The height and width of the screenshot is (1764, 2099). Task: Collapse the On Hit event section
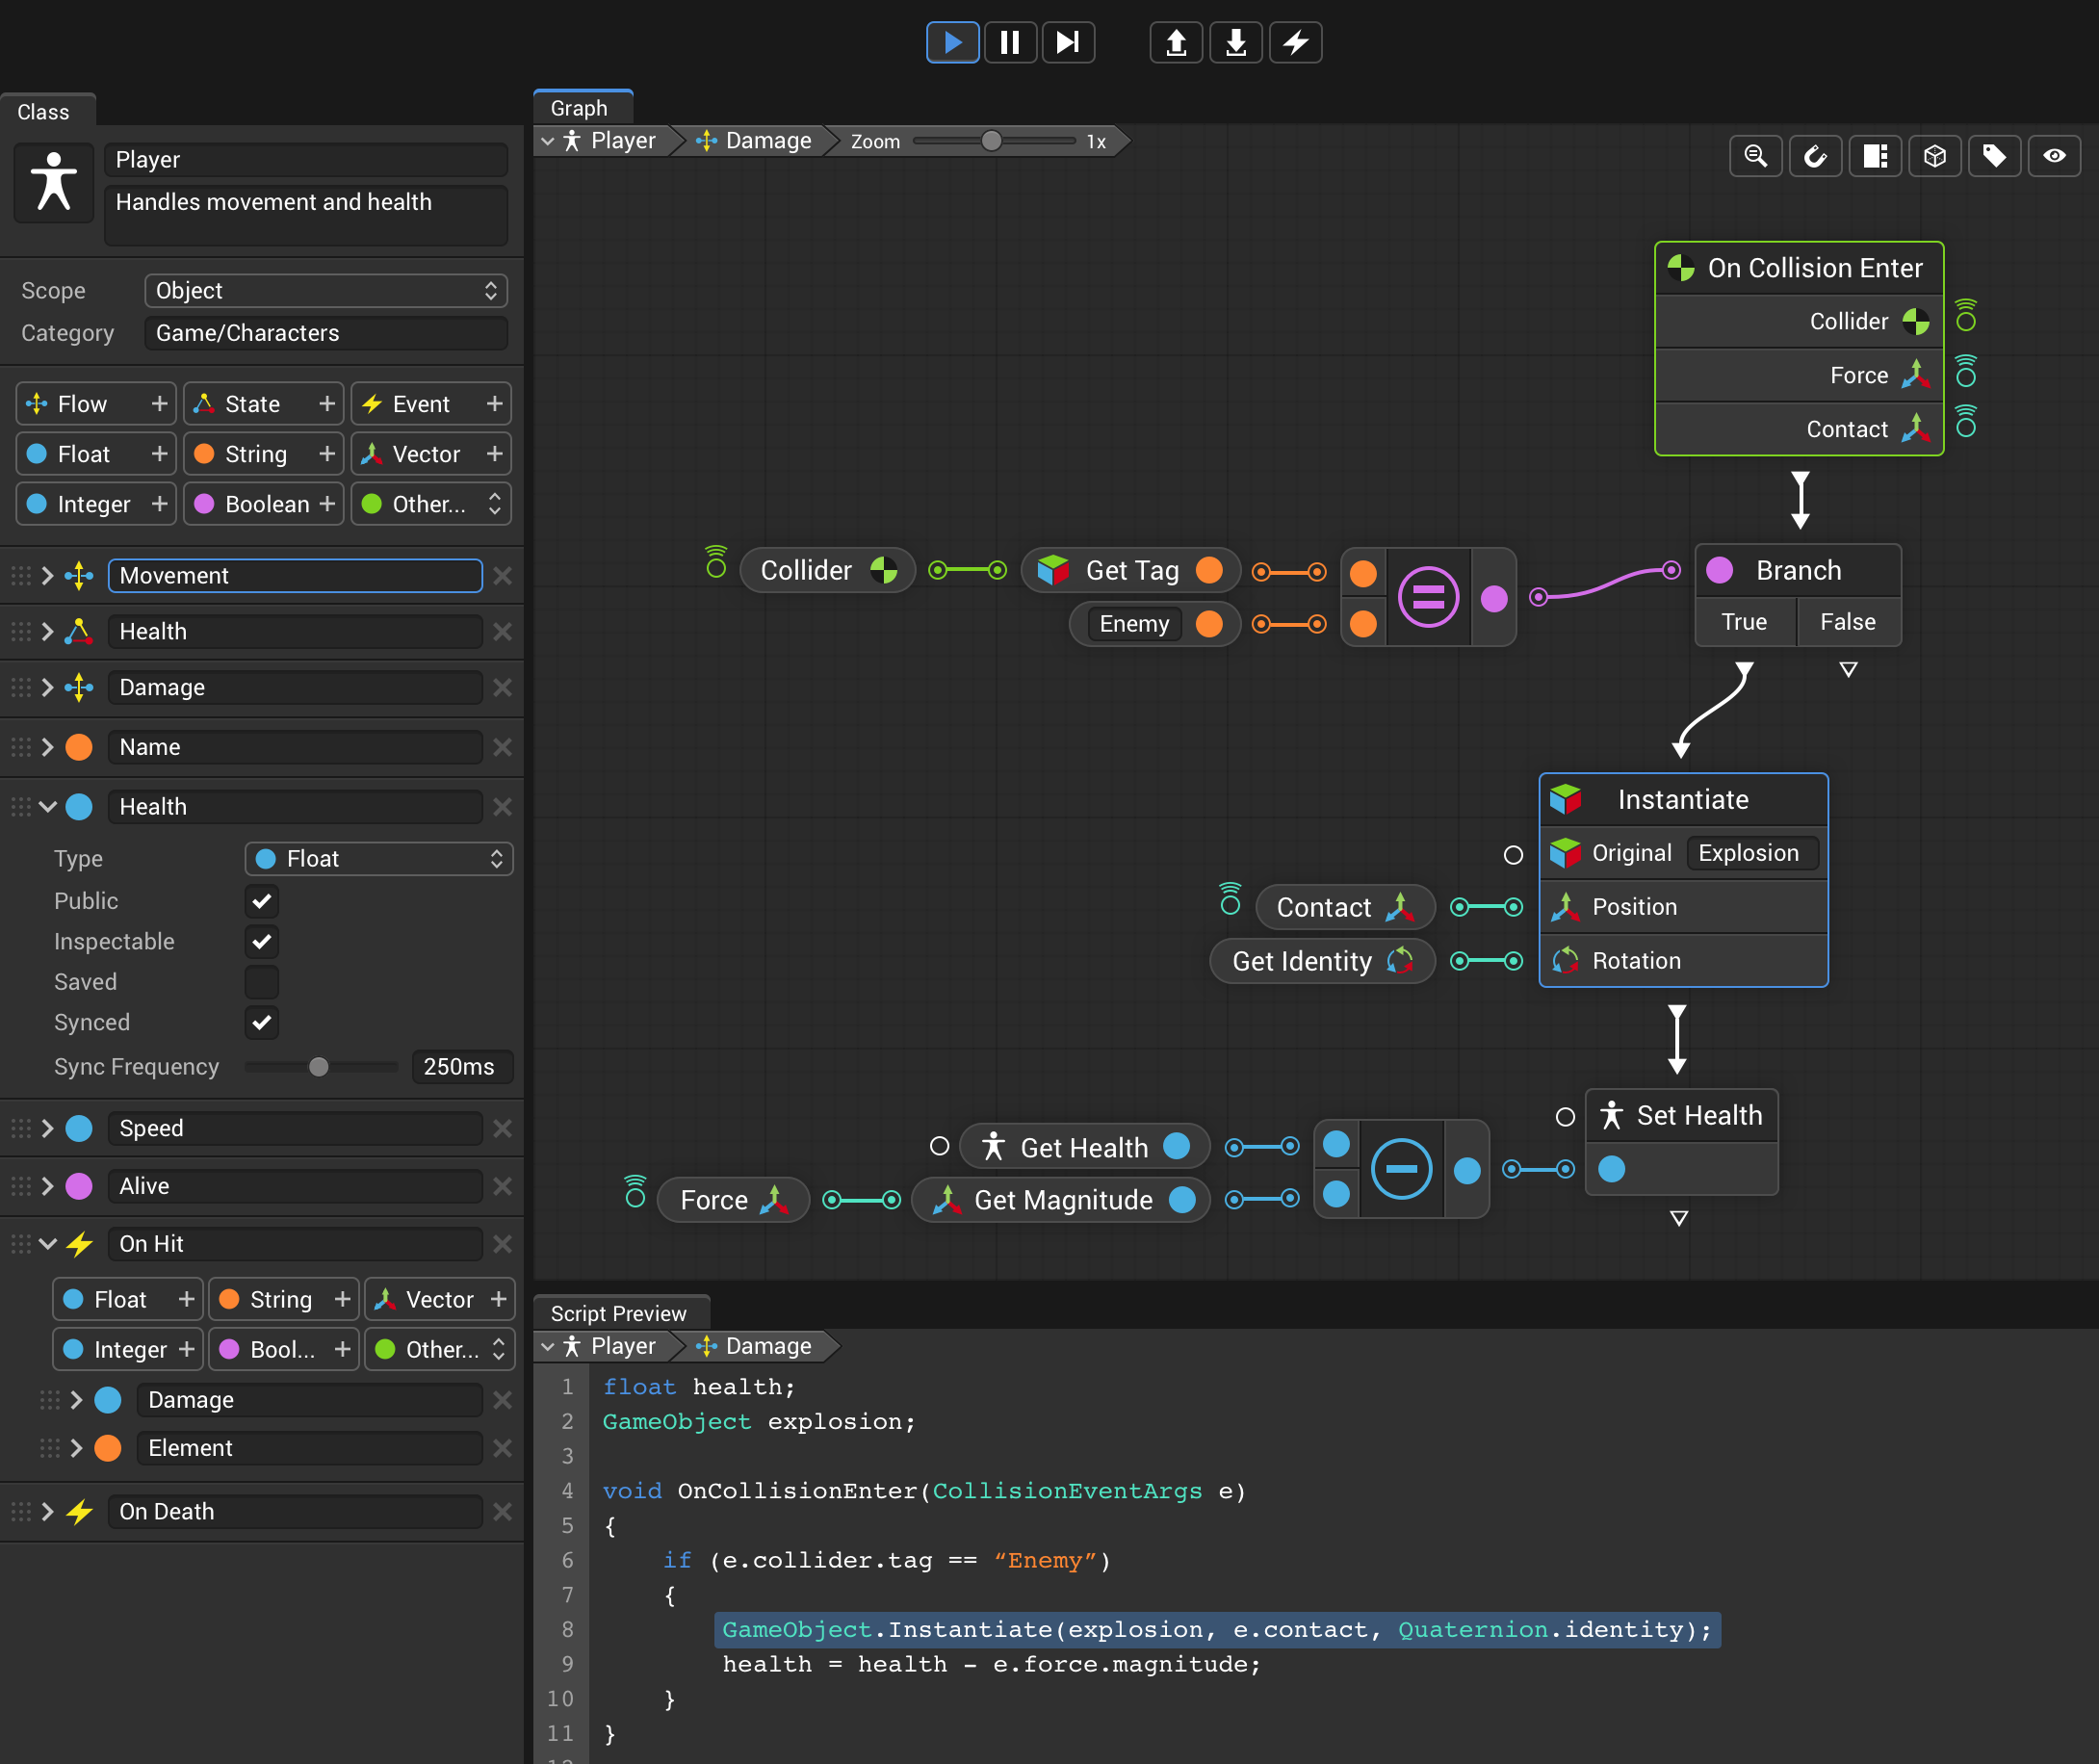[x=46, y=1244]
